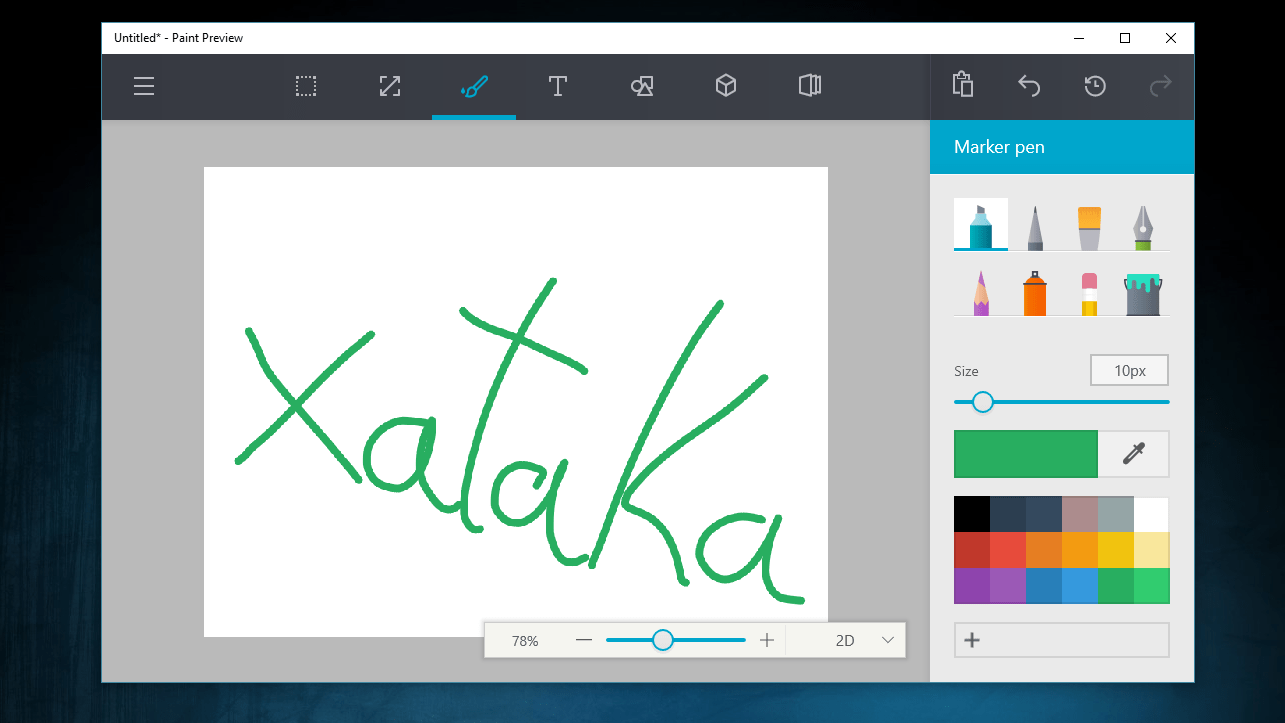Screen dimensions: 1285x723
Task: Open the Stickers tool
Action: click(810, 86)
